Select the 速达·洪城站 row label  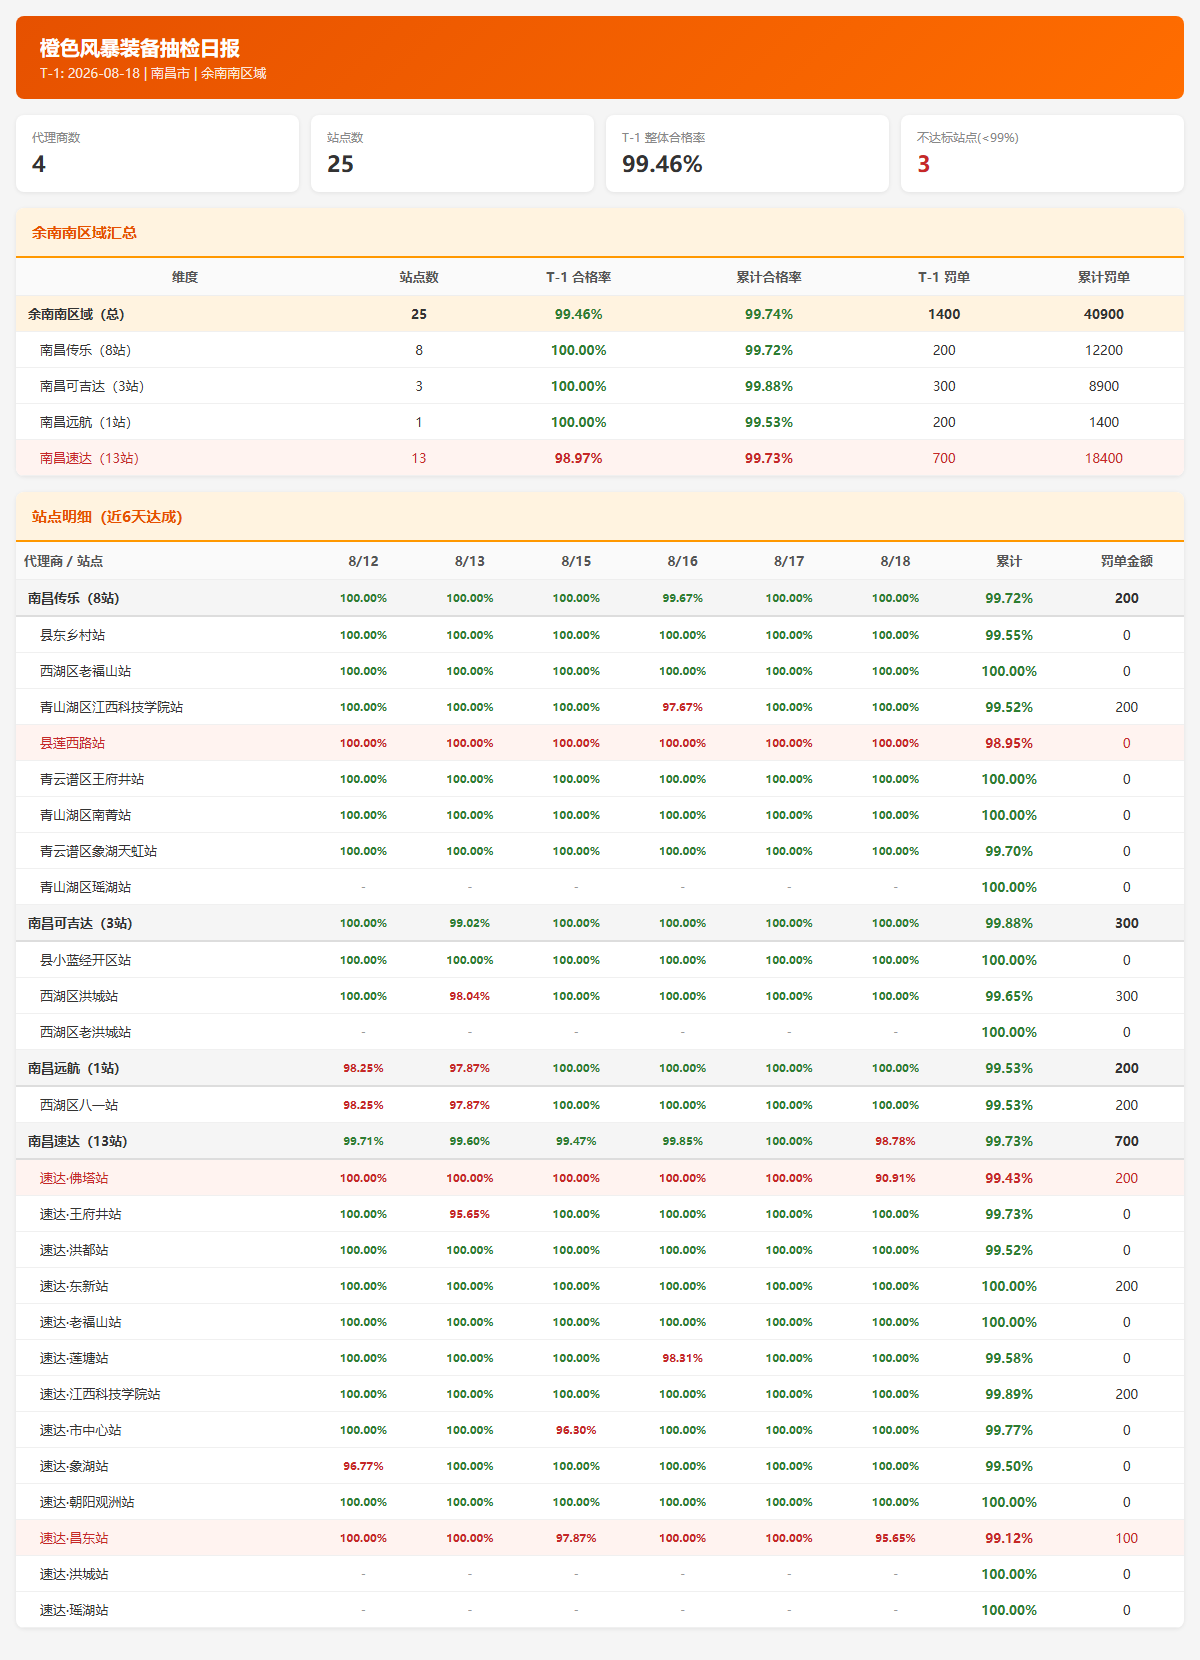pyautogui.click(x=74, y=1574)
